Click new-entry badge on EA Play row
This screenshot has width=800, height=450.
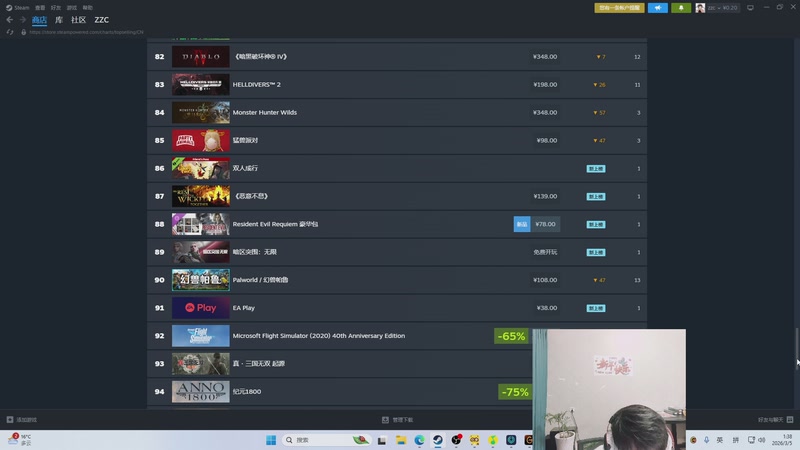(x=596, y=308)
